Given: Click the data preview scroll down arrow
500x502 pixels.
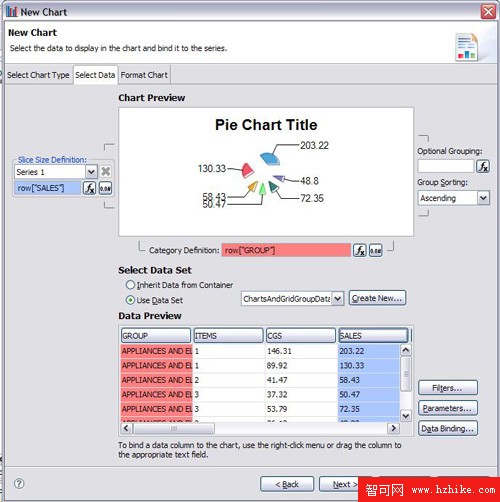Looking at the screenshot, I should [405, 416].
